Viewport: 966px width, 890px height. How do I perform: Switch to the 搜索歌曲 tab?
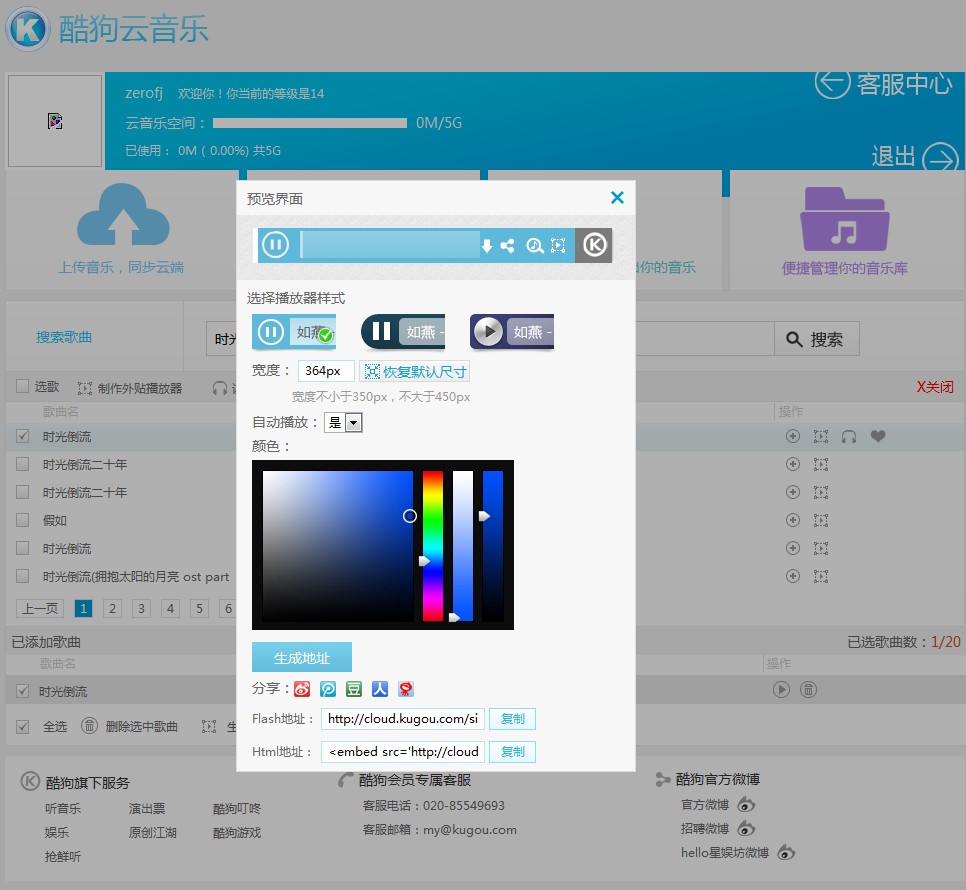click(64, 337)
